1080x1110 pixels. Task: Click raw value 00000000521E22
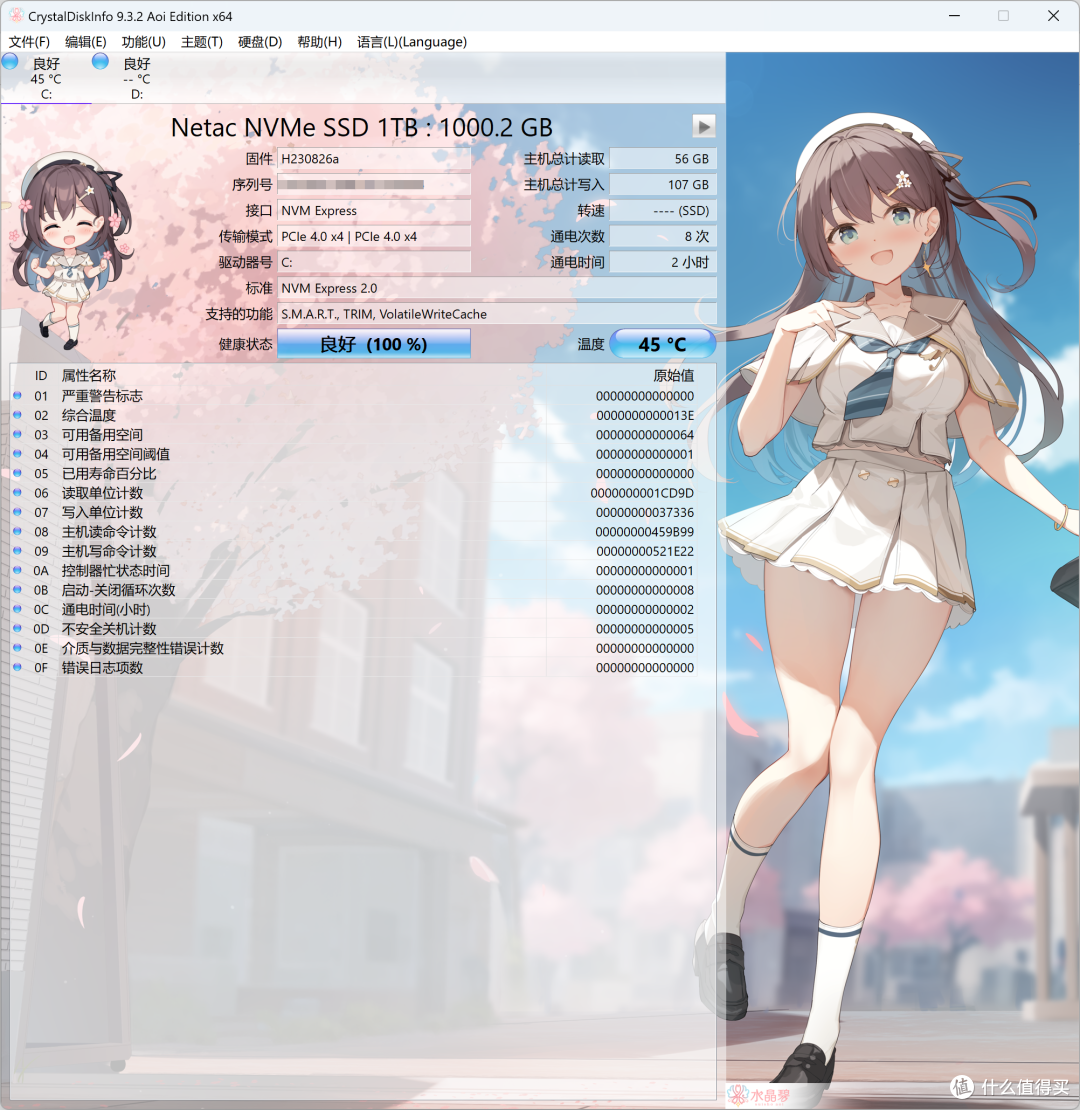[x=645, y=551]
